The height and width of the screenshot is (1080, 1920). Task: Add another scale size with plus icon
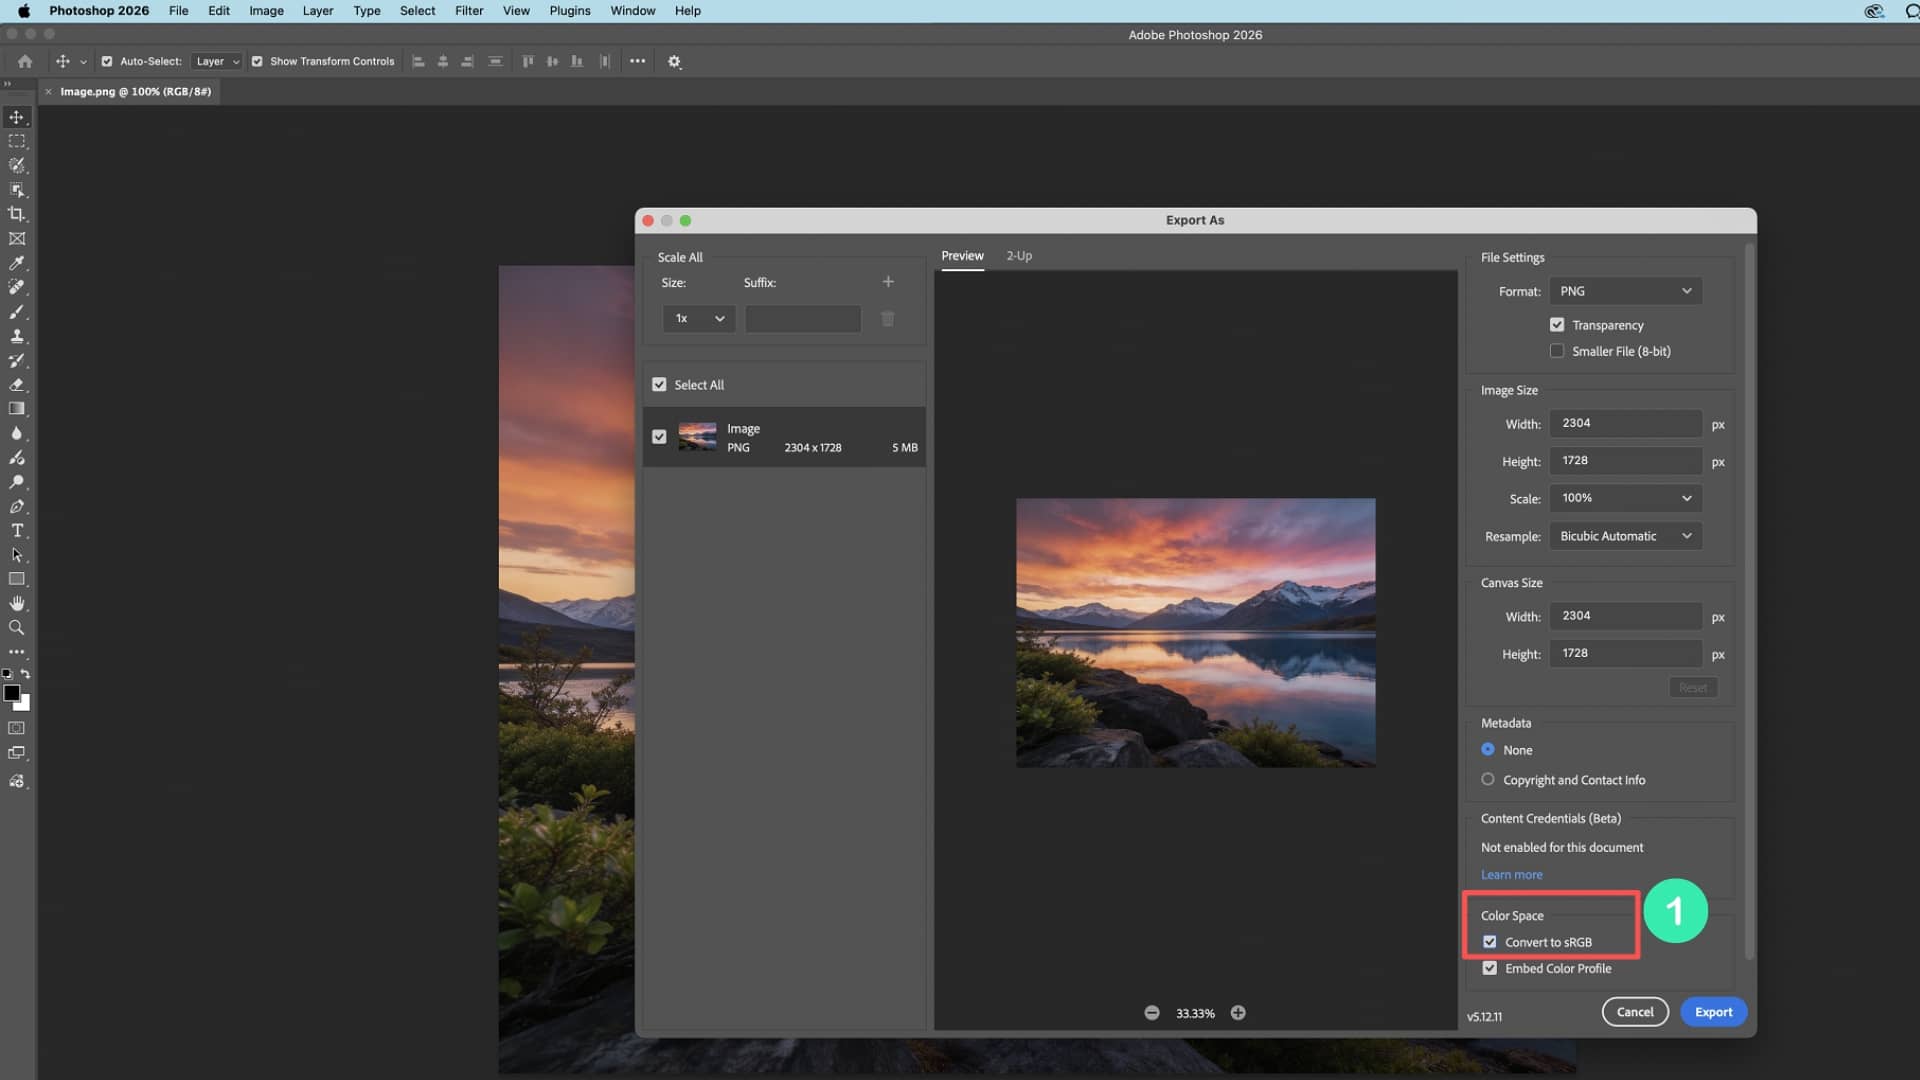click(888, 282)
